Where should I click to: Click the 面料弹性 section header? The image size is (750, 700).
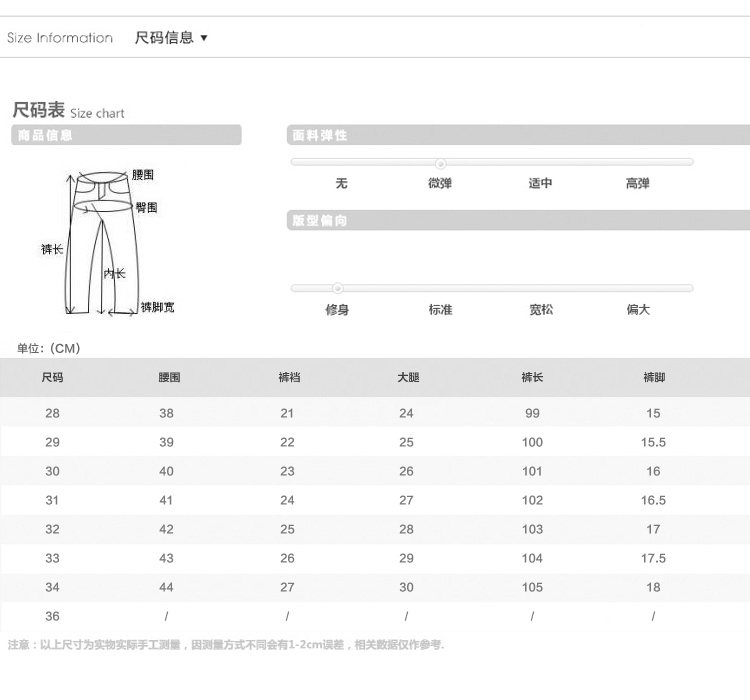518,135
